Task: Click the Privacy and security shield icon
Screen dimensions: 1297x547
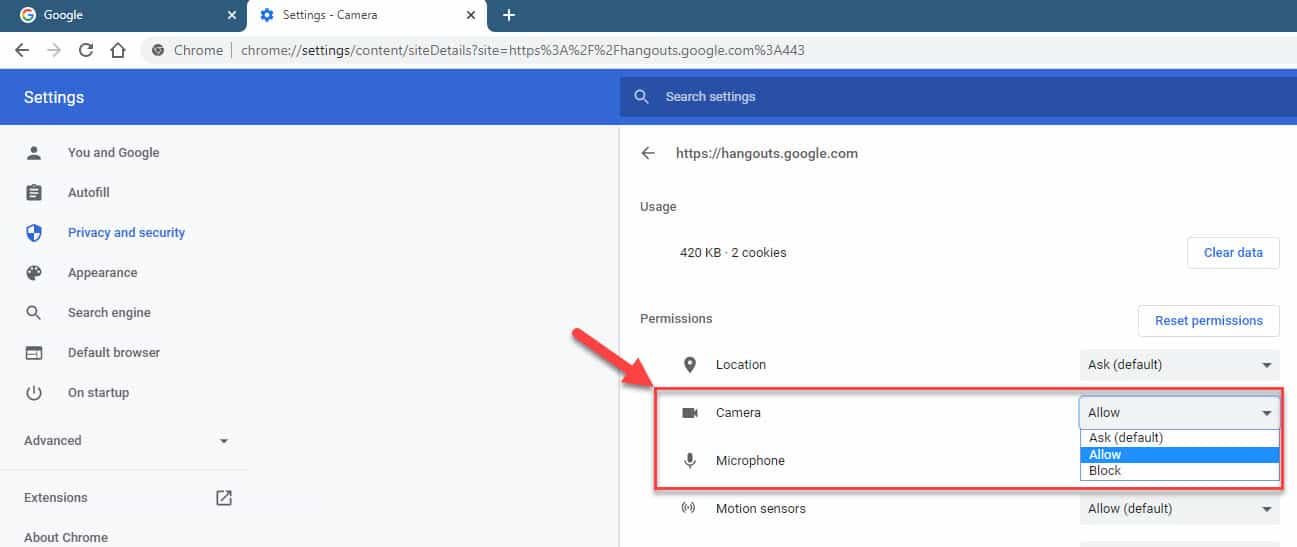Action: [34, 233]
